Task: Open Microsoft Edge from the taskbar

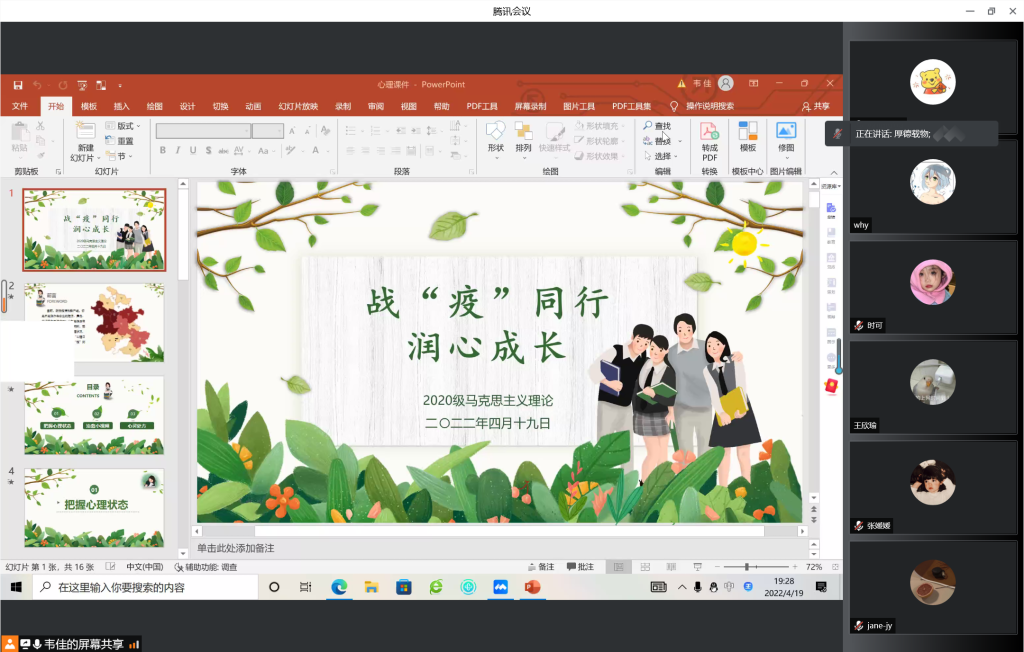Action: [x=338, y=587]
